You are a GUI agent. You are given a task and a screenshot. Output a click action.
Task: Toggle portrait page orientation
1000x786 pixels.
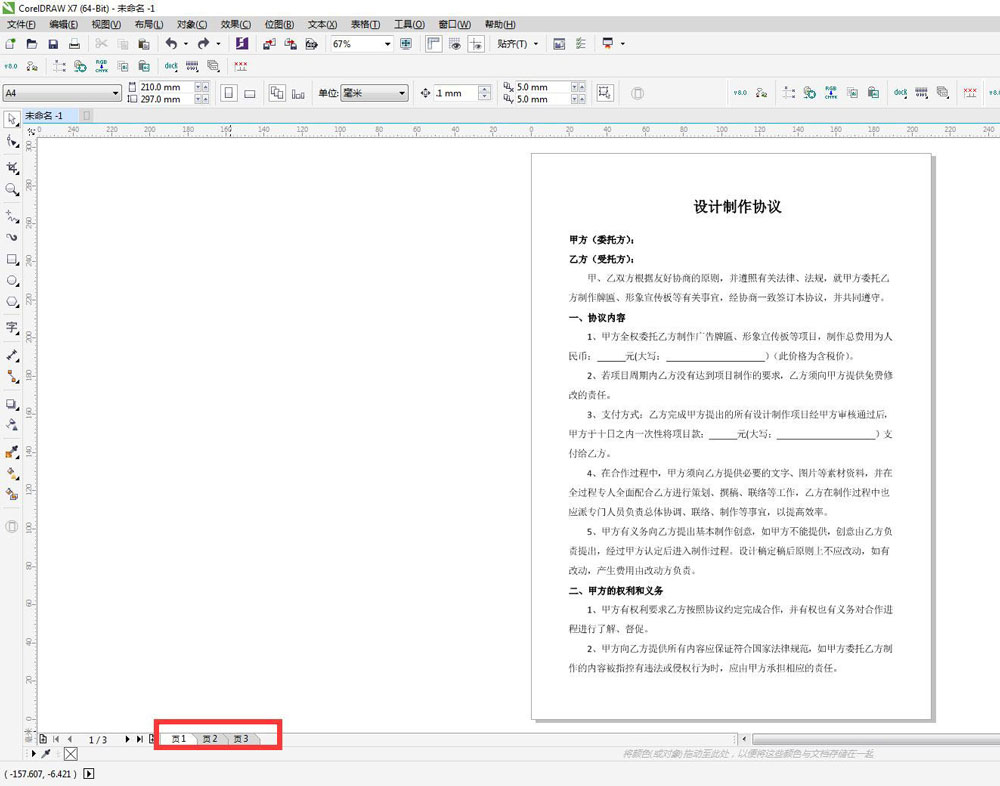228,92
